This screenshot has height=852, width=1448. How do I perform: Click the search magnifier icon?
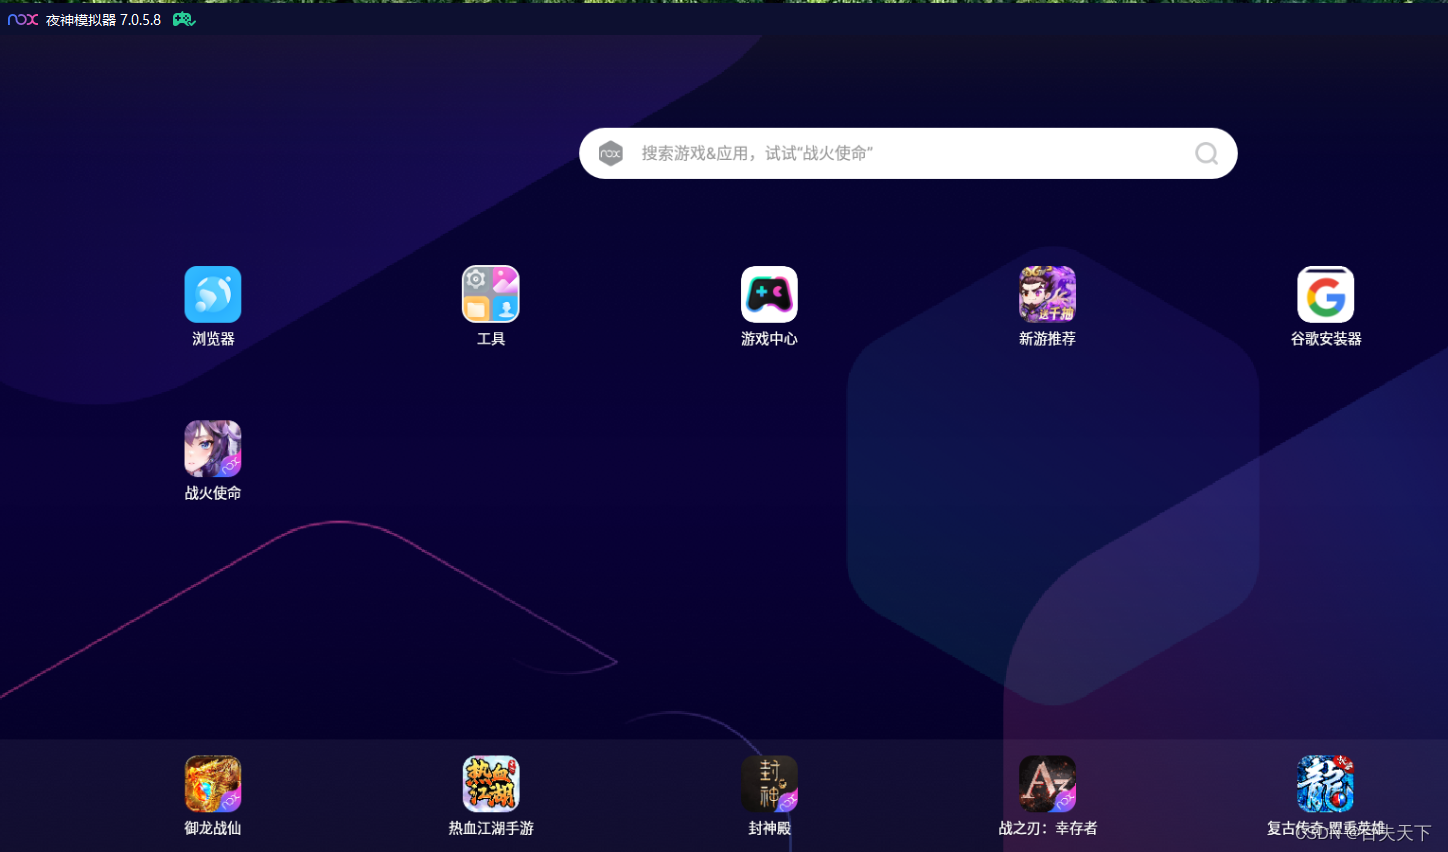click(1207, 153)
